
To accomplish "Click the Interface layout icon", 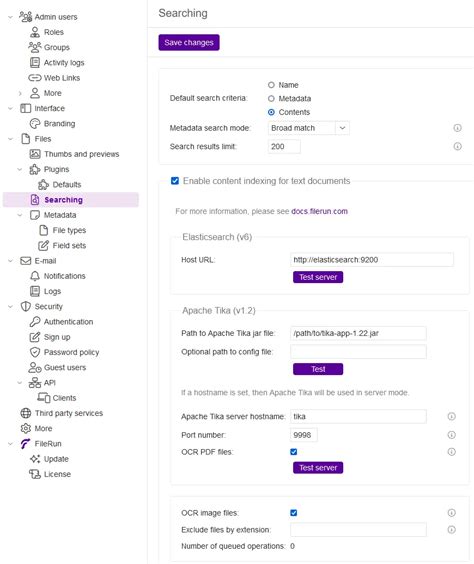I will tap(26, 108).
